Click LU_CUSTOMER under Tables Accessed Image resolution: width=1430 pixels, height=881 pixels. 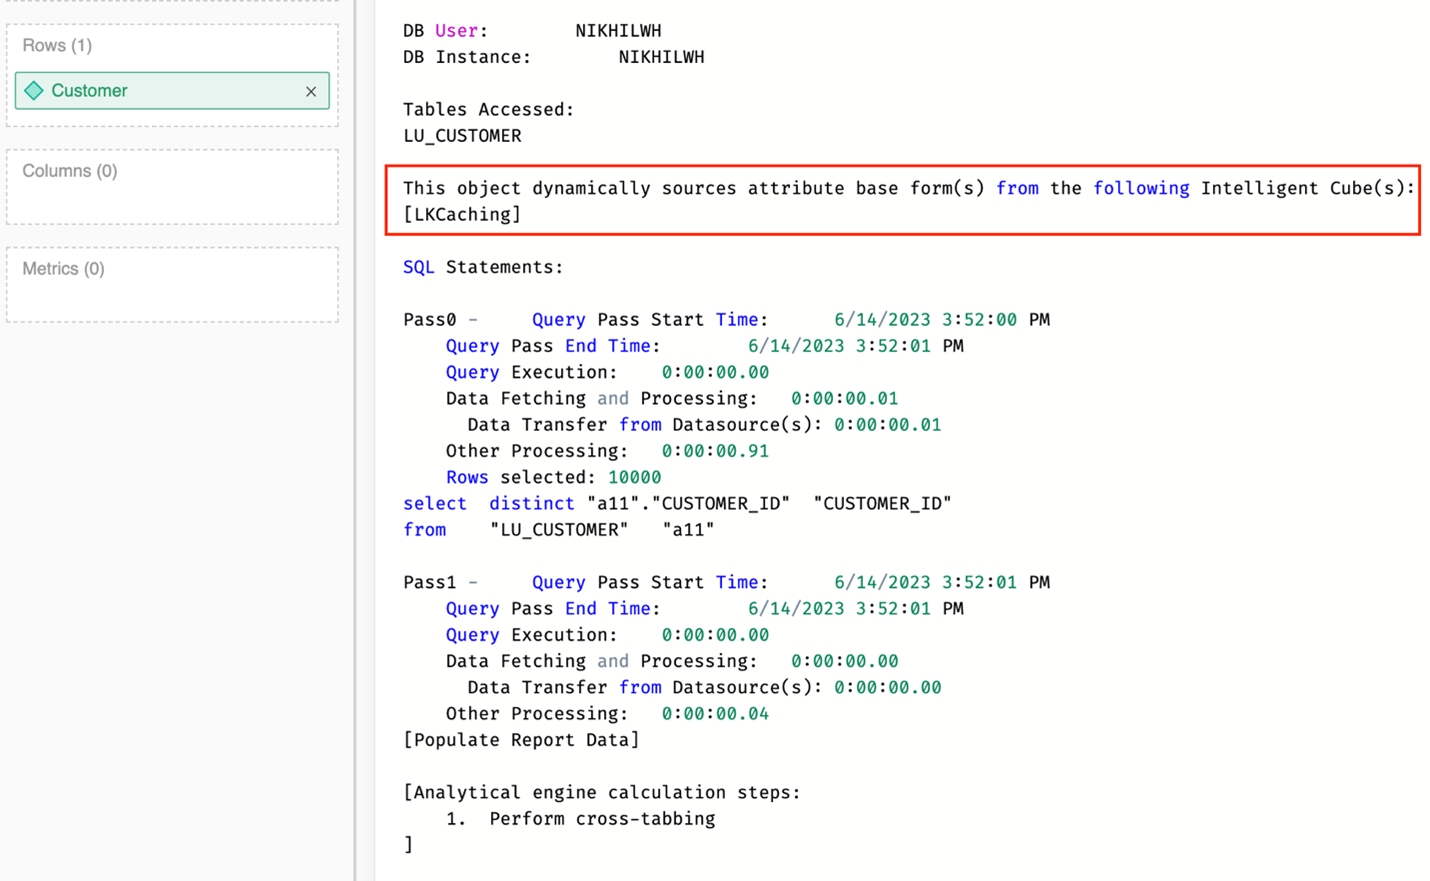462,136
